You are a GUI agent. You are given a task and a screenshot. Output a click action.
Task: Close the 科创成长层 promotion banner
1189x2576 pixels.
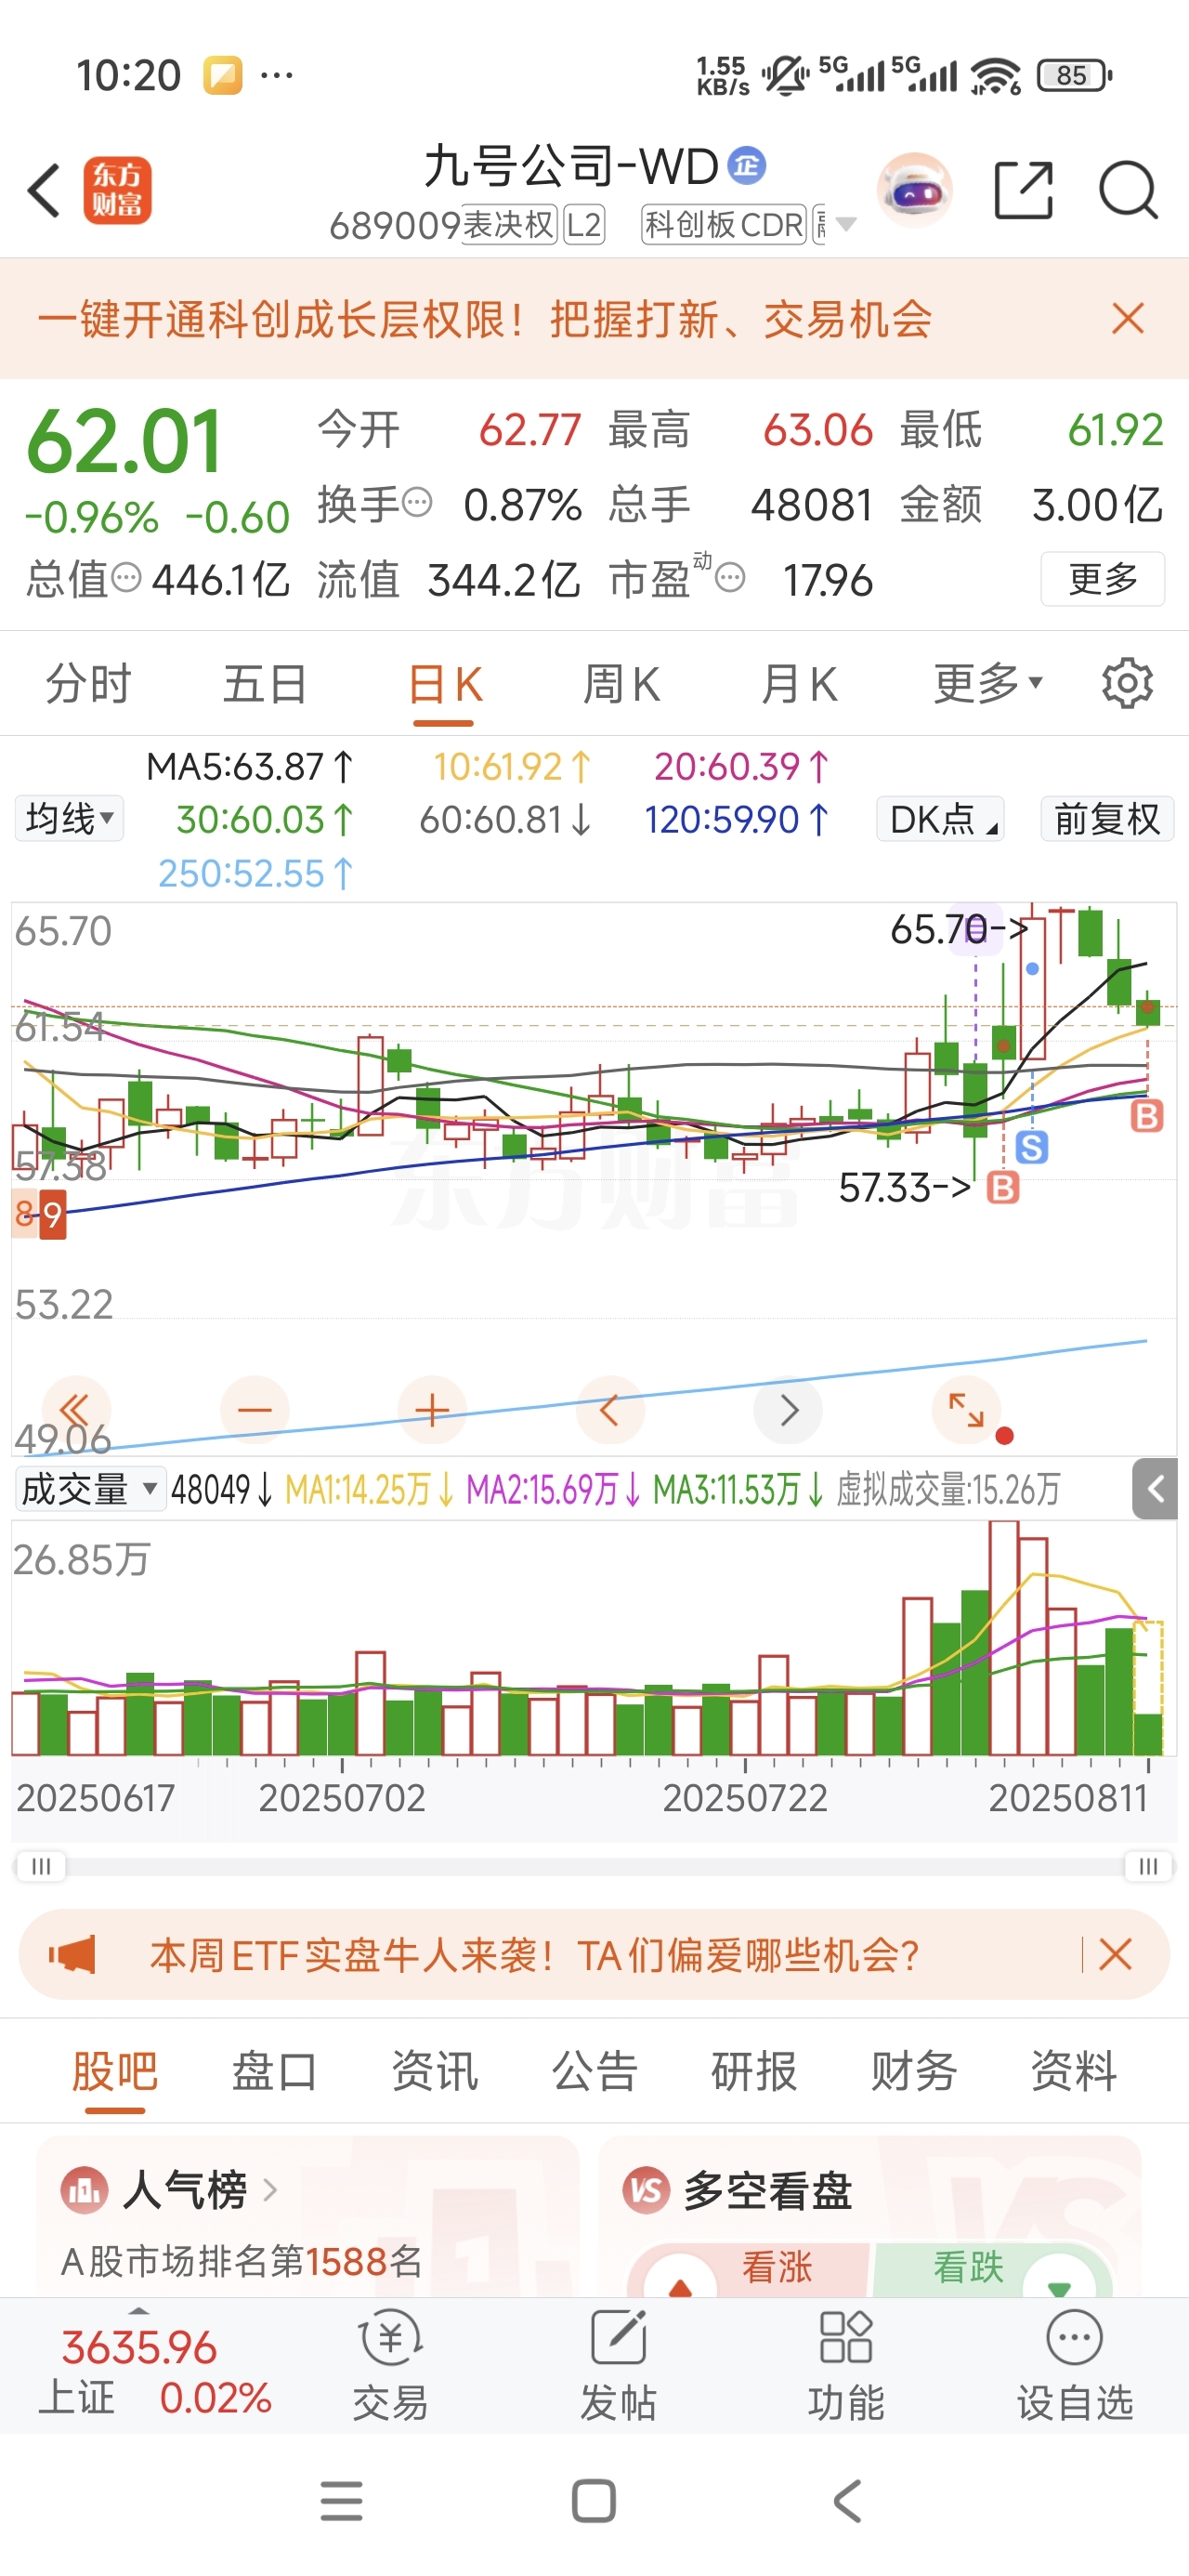click(1128, 319)
